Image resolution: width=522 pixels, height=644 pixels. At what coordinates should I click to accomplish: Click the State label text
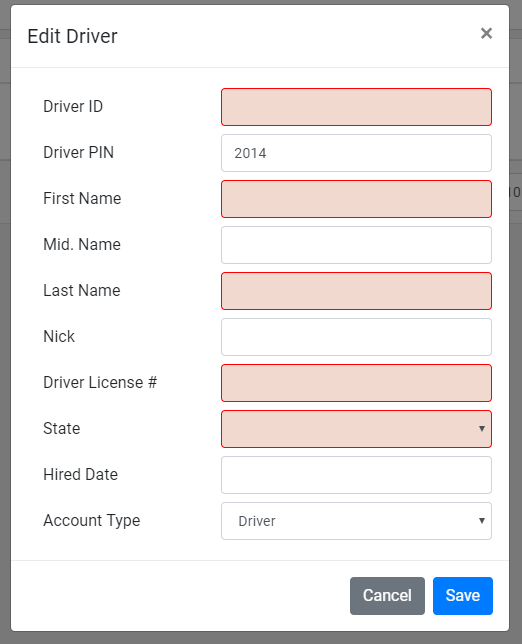[62, 428]
